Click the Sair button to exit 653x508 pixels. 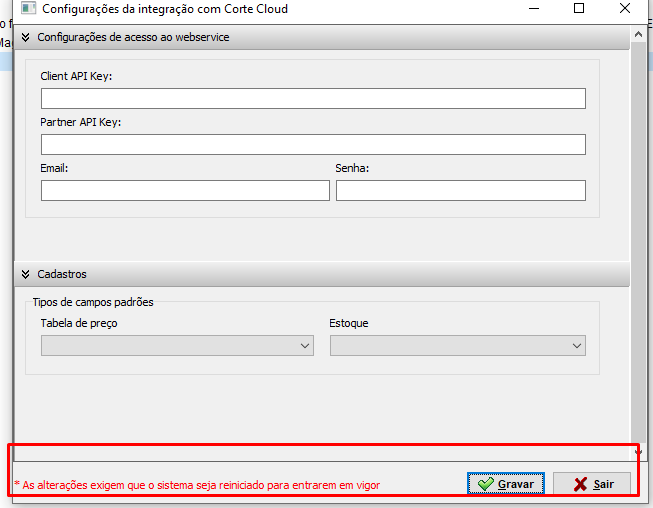point(592,483)
